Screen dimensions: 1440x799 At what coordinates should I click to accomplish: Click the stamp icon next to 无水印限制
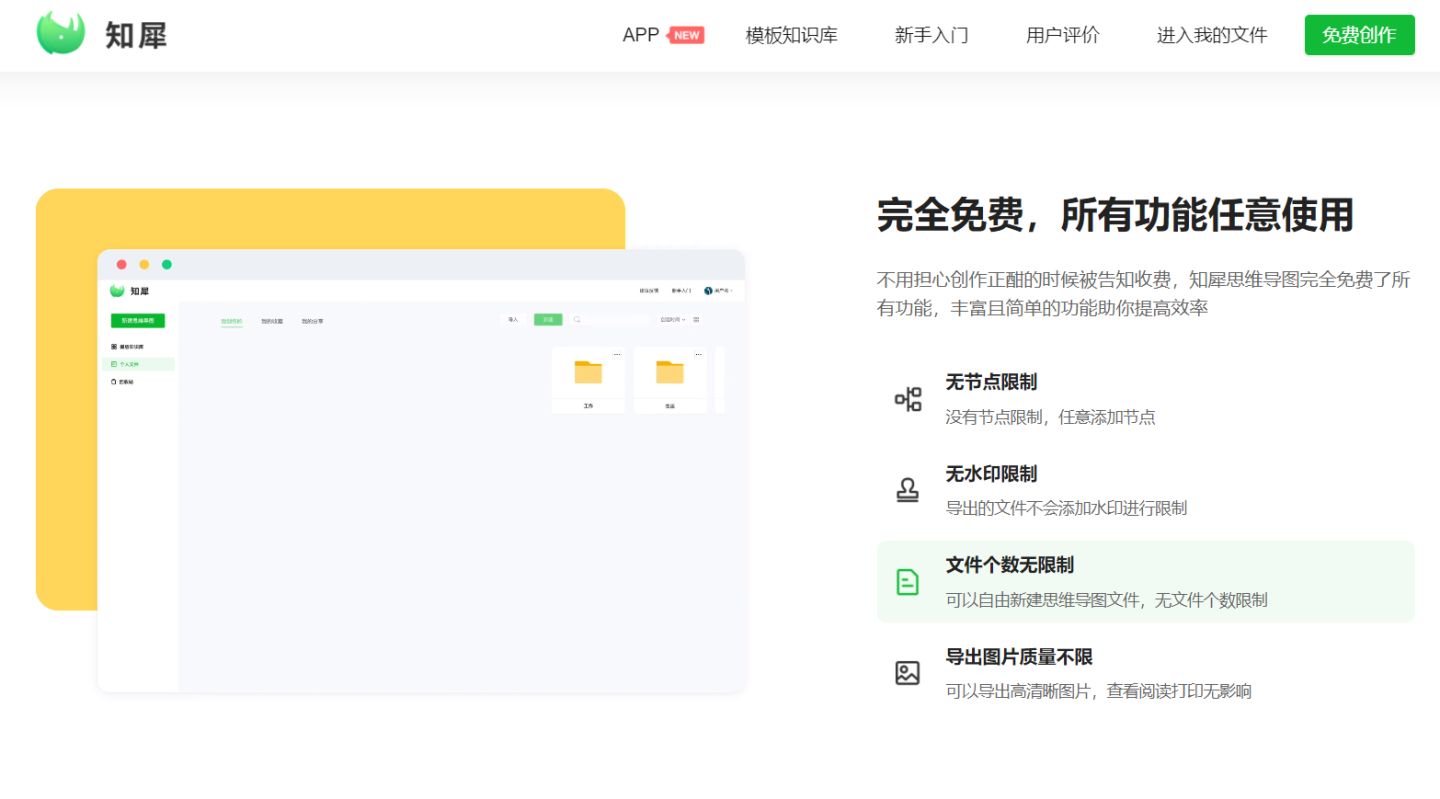click(x=907, y=489)
